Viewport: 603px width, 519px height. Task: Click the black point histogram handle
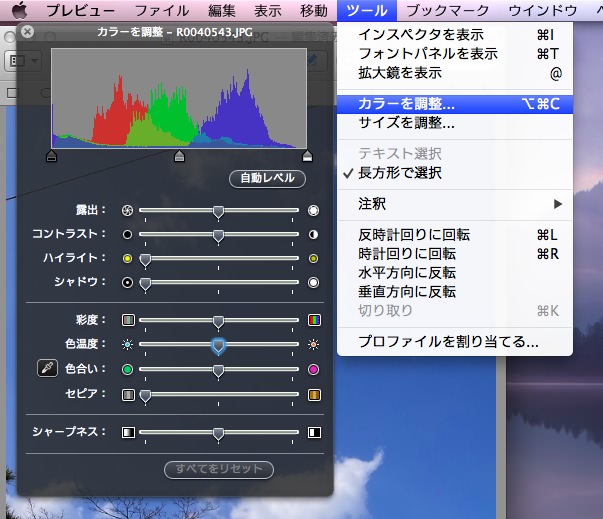[x=52, y=156]
